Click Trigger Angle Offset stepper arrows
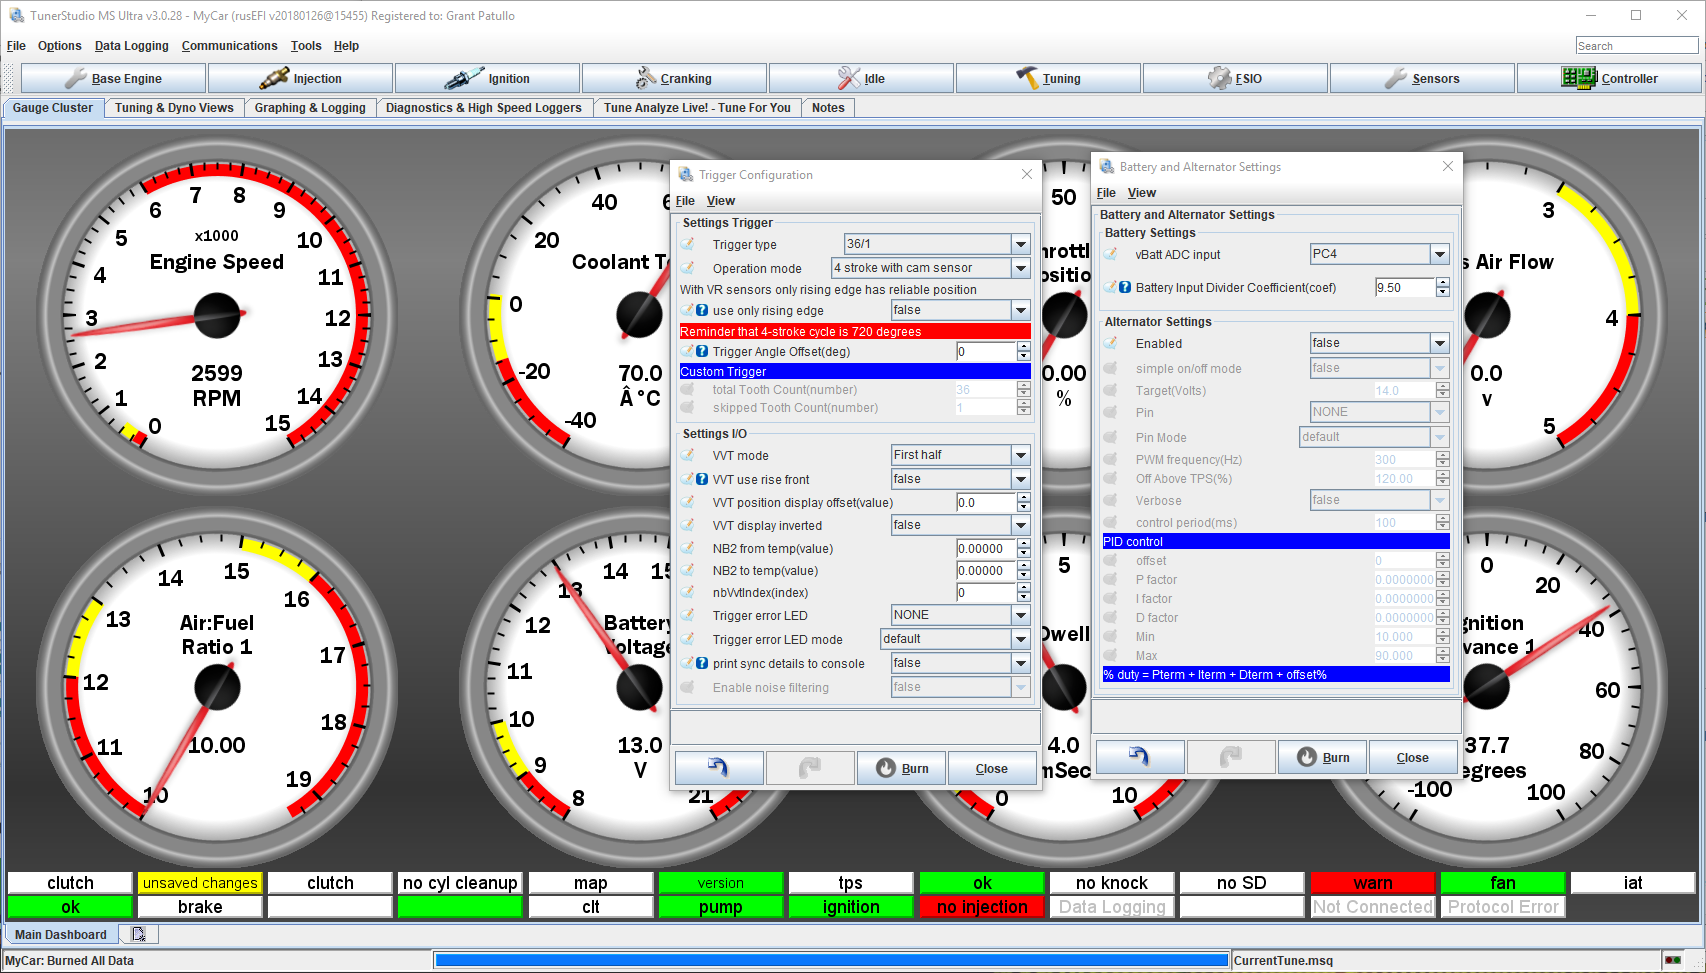Image resolution: width=1706 pixels, height=973 pixels. coord(1023,351)
